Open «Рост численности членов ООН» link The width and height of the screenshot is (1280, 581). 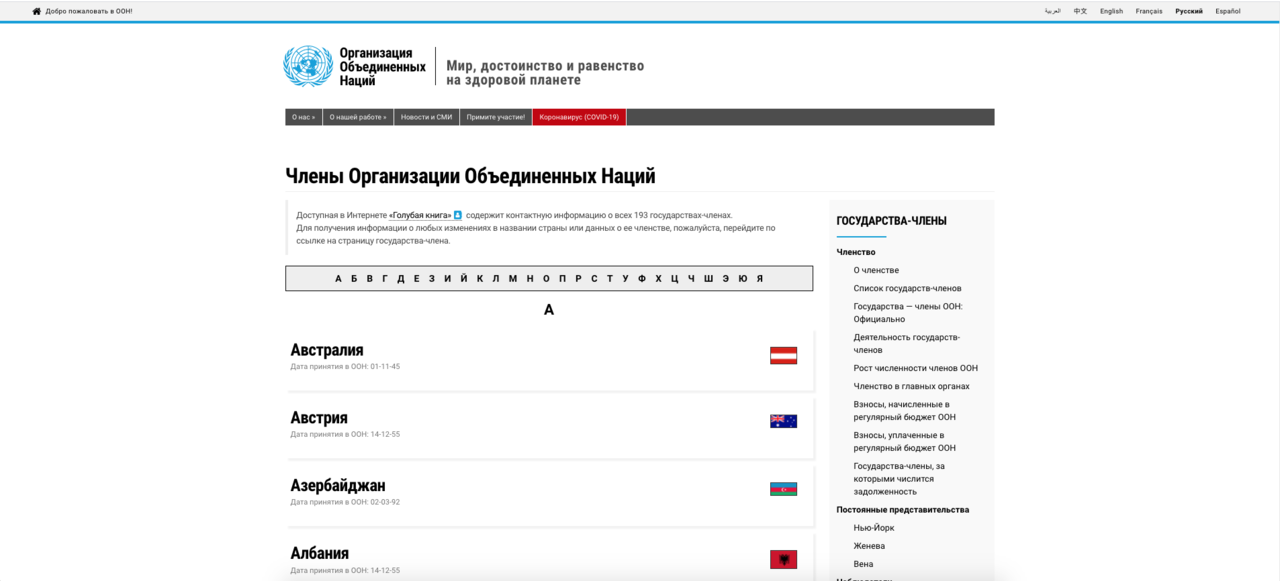tap(916, 368)
